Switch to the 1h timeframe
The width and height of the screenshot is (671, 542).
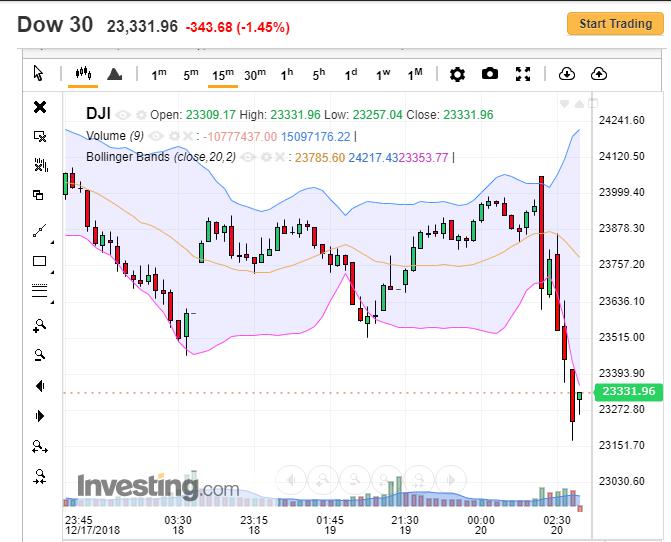pos(287,74)
